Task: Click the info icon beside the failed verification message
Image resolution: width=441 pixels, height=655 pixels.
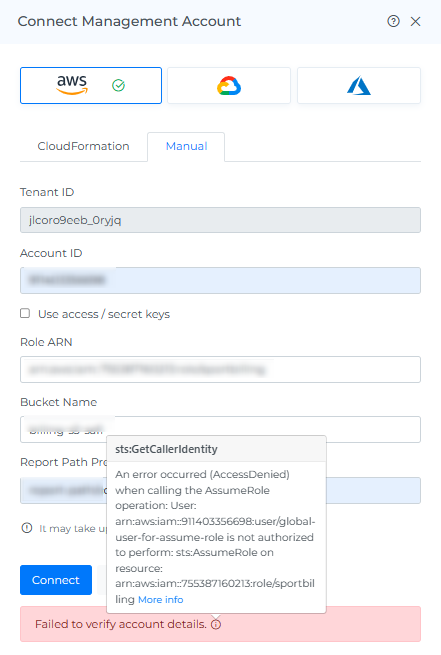Action: (216, 625)
